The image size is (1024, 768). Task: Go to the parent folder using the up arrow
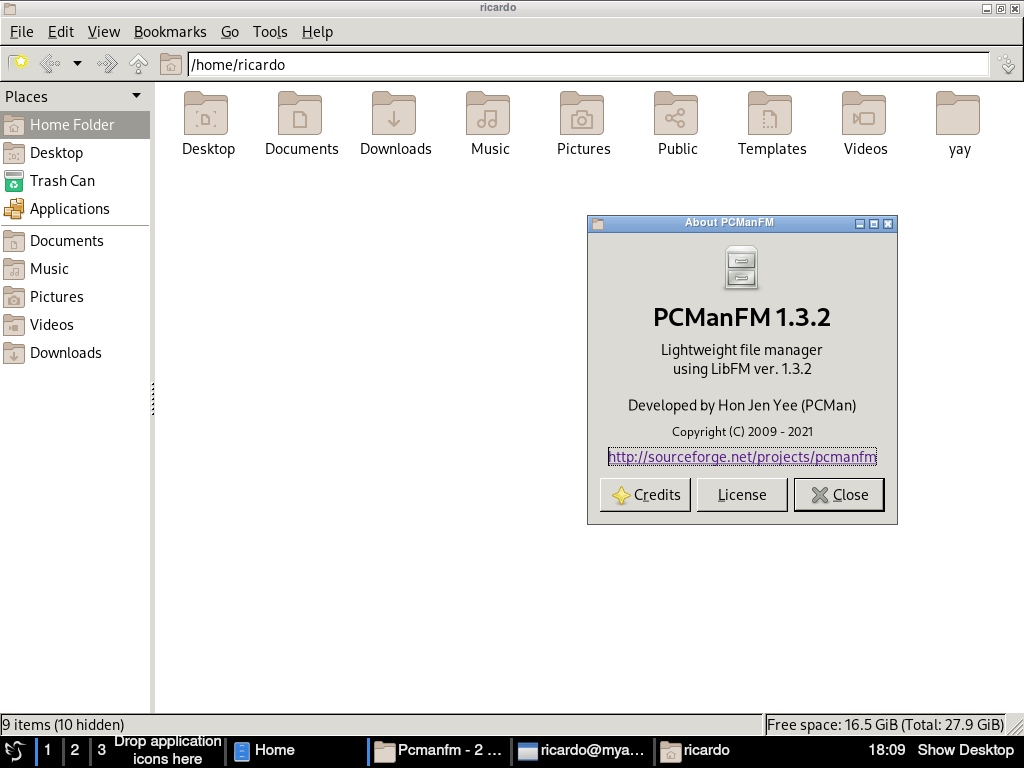(x=138, y=63)
